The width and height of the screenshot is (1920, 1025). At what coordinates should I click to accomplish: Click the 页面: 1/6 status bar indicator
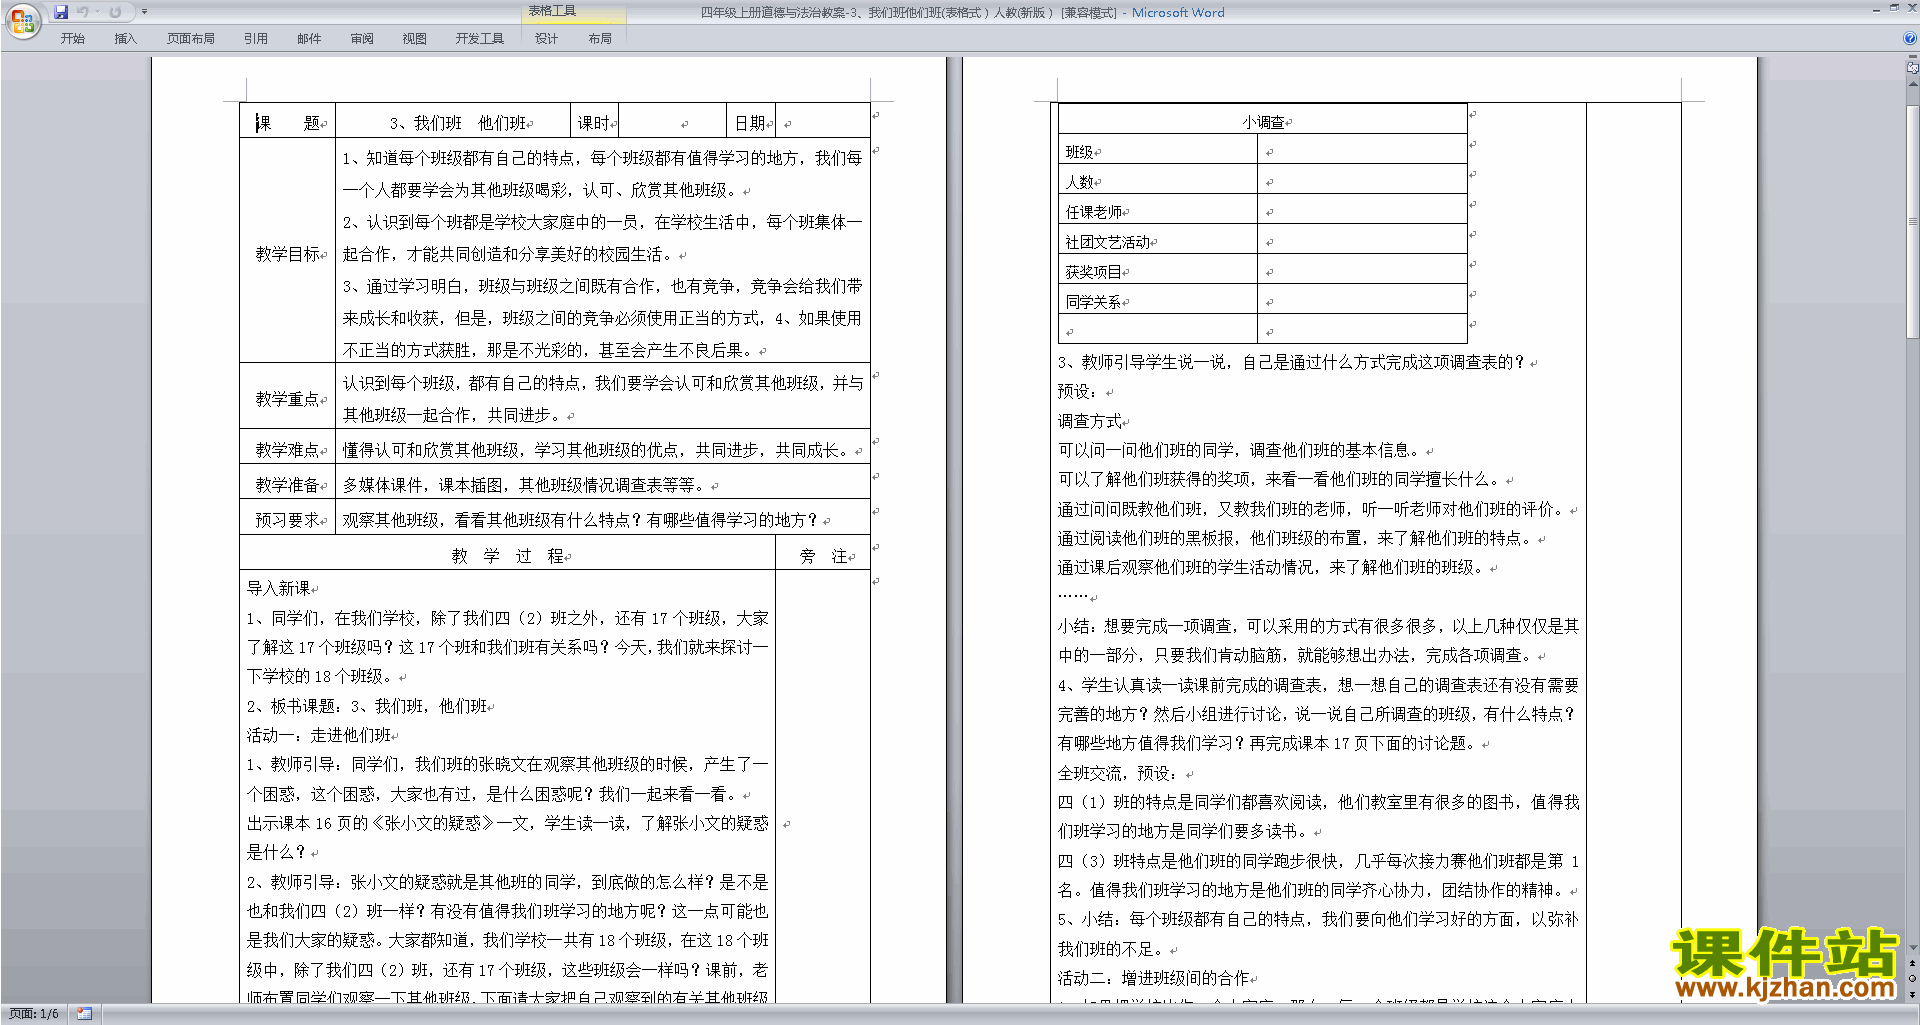(34, 1014)
